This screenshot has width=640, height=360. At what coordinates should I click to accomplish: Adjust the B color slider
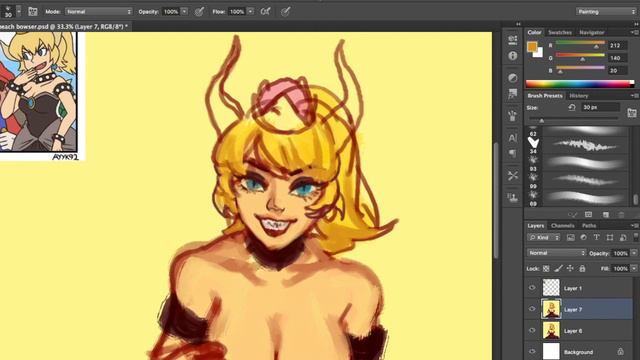coord(580,70)
